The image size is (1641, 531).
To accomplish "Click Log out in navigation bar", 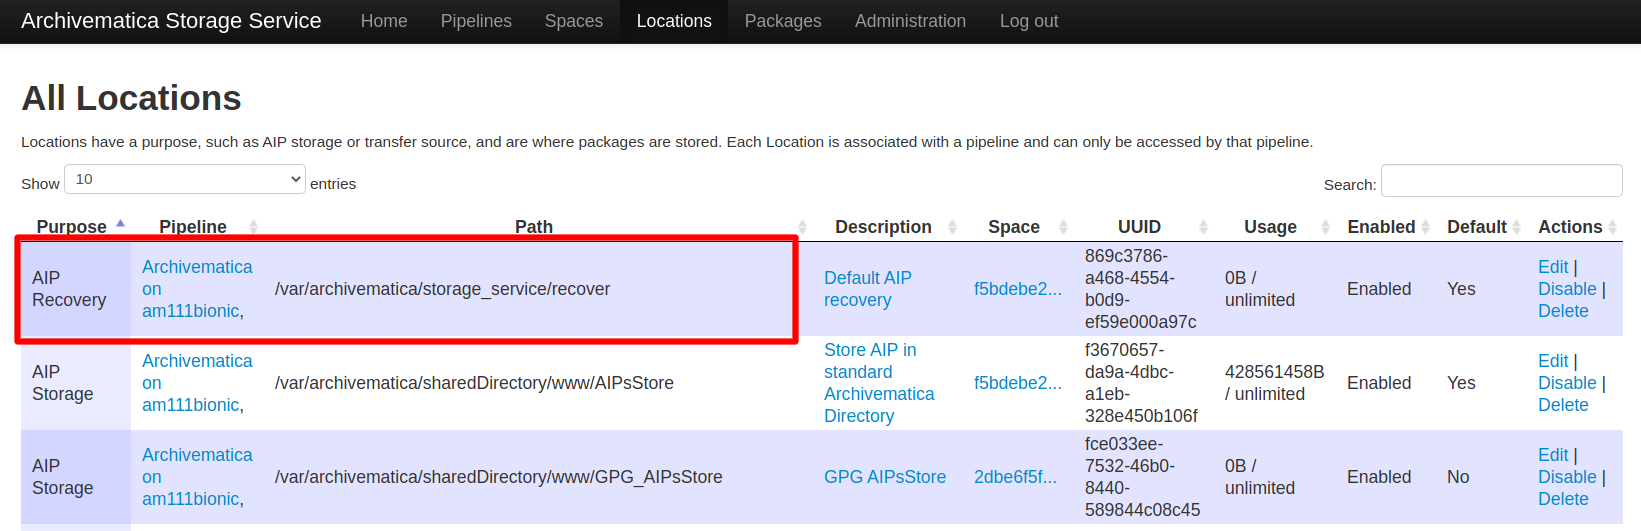I will click(x=1029, y=21).
